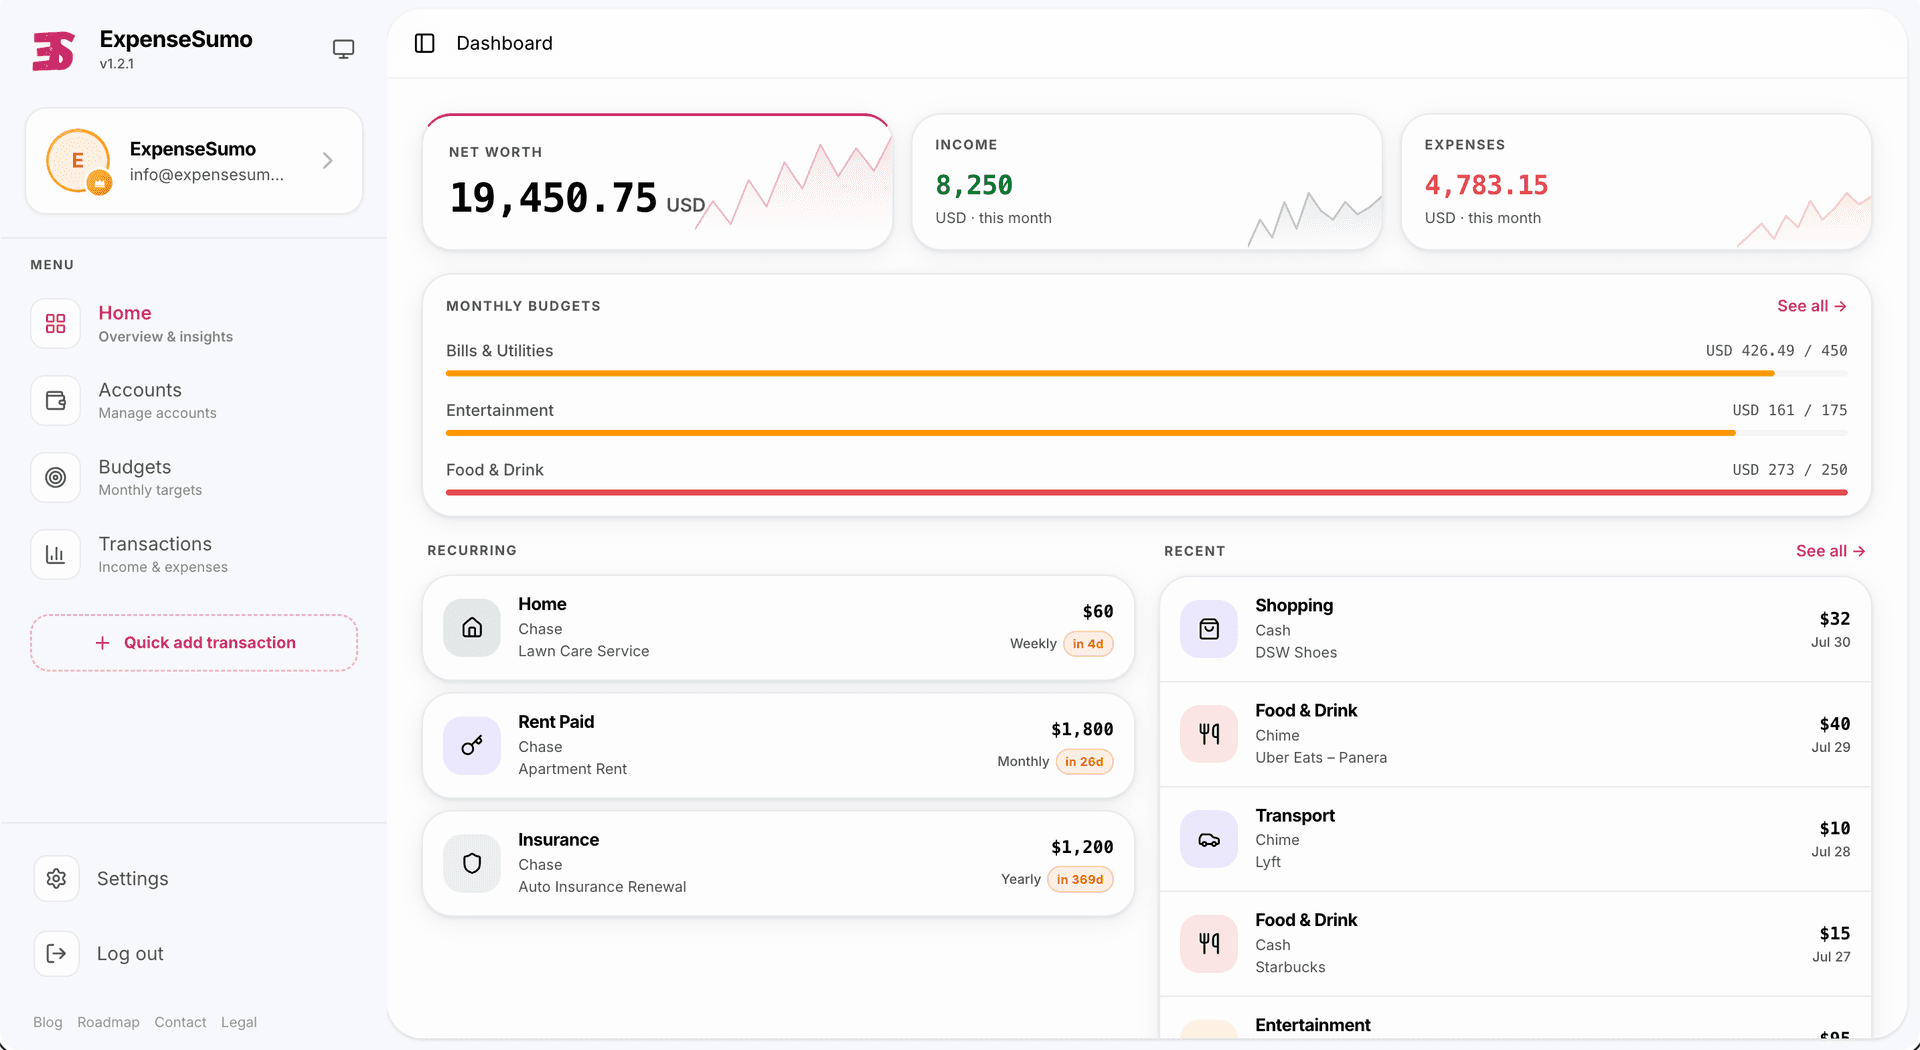The image size is (1920, 1050).
Task: Click the Accounts wallet icon
Action: coord(55,401)
